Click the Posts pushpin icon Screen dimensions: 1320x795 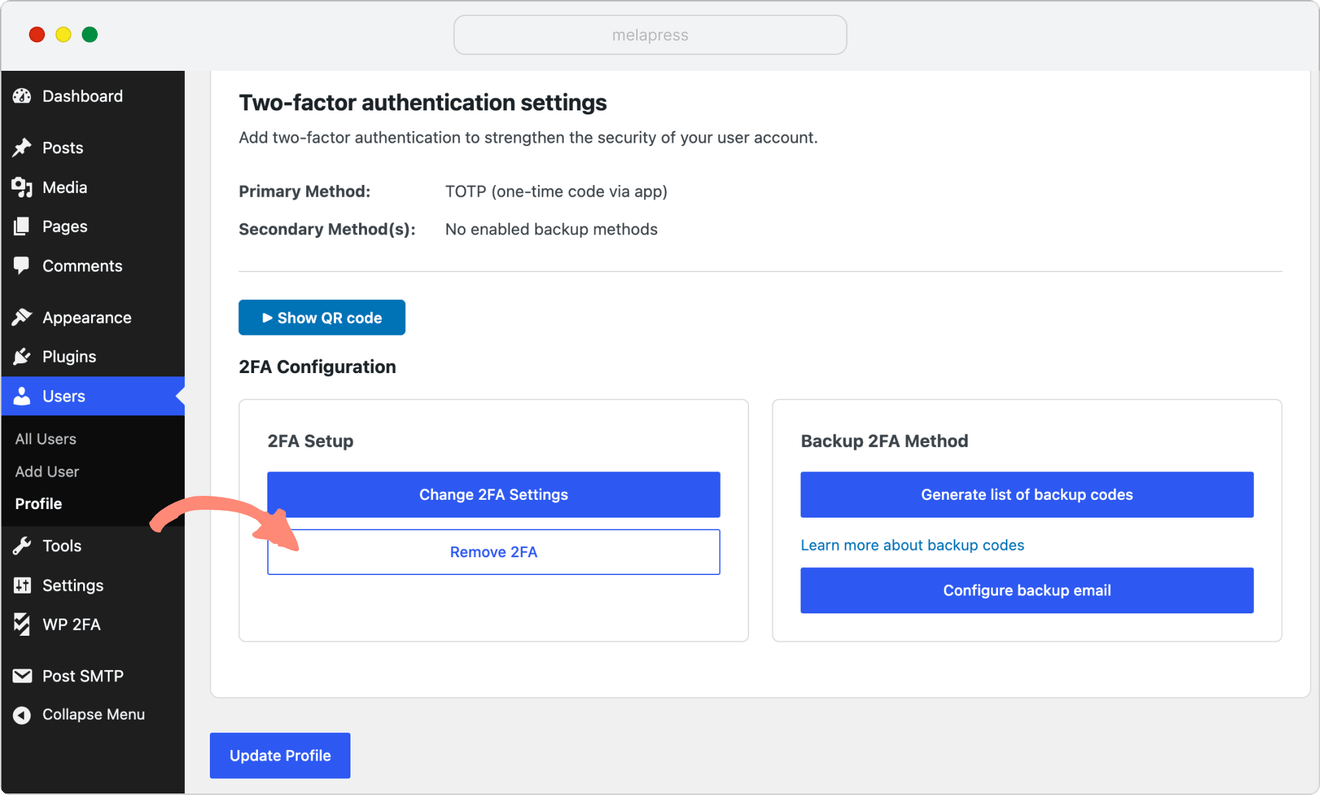tap(21, 147)
